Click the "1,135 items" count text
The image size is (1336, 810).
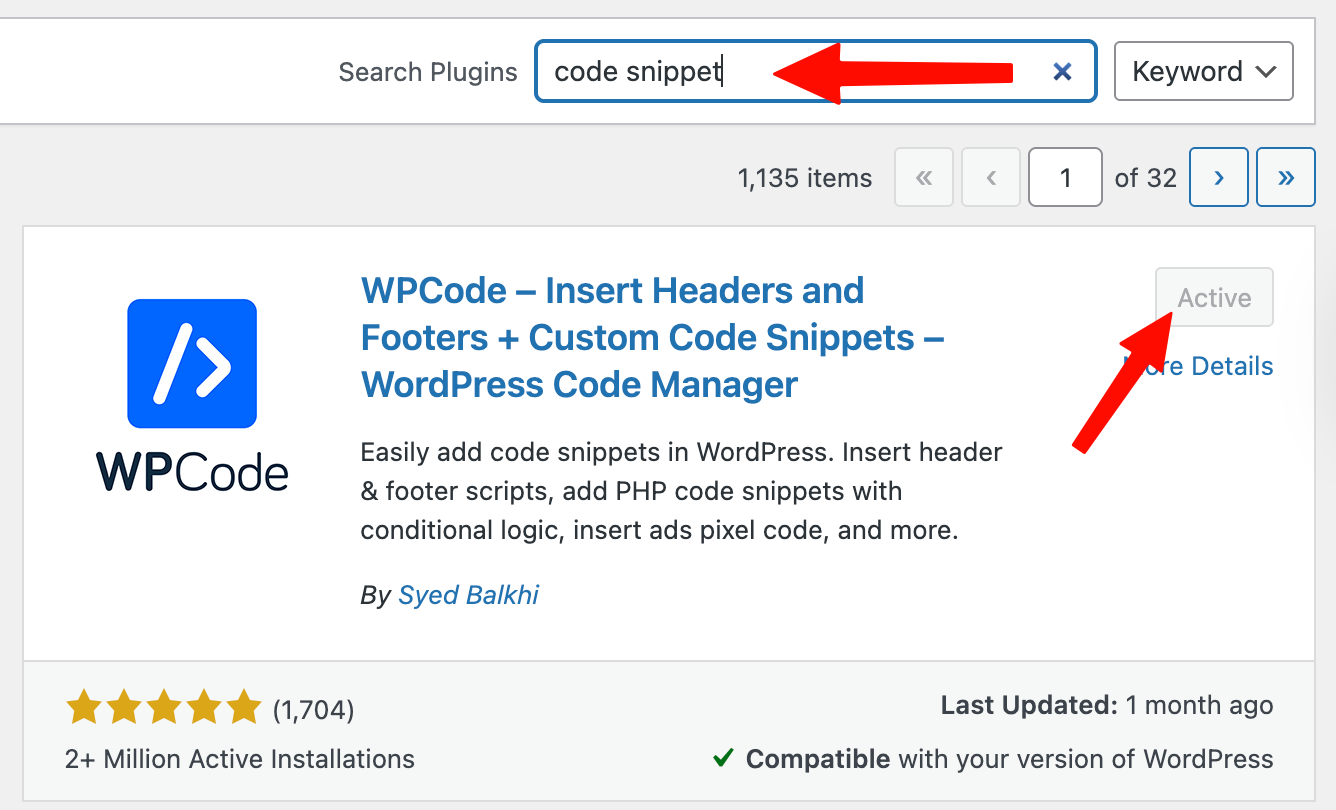pyautogui.click(x=805, y=178)
